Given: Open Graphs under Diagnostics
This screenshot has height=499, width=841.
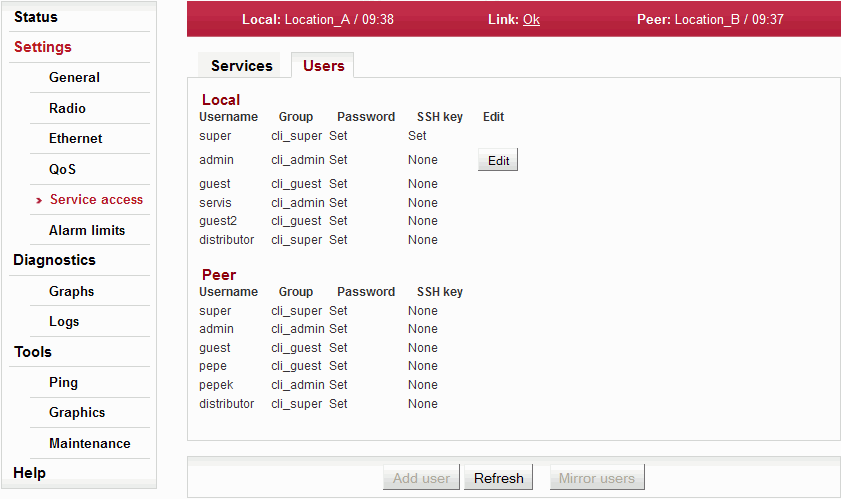Looking at the screenshot, I should click(71, 291).
